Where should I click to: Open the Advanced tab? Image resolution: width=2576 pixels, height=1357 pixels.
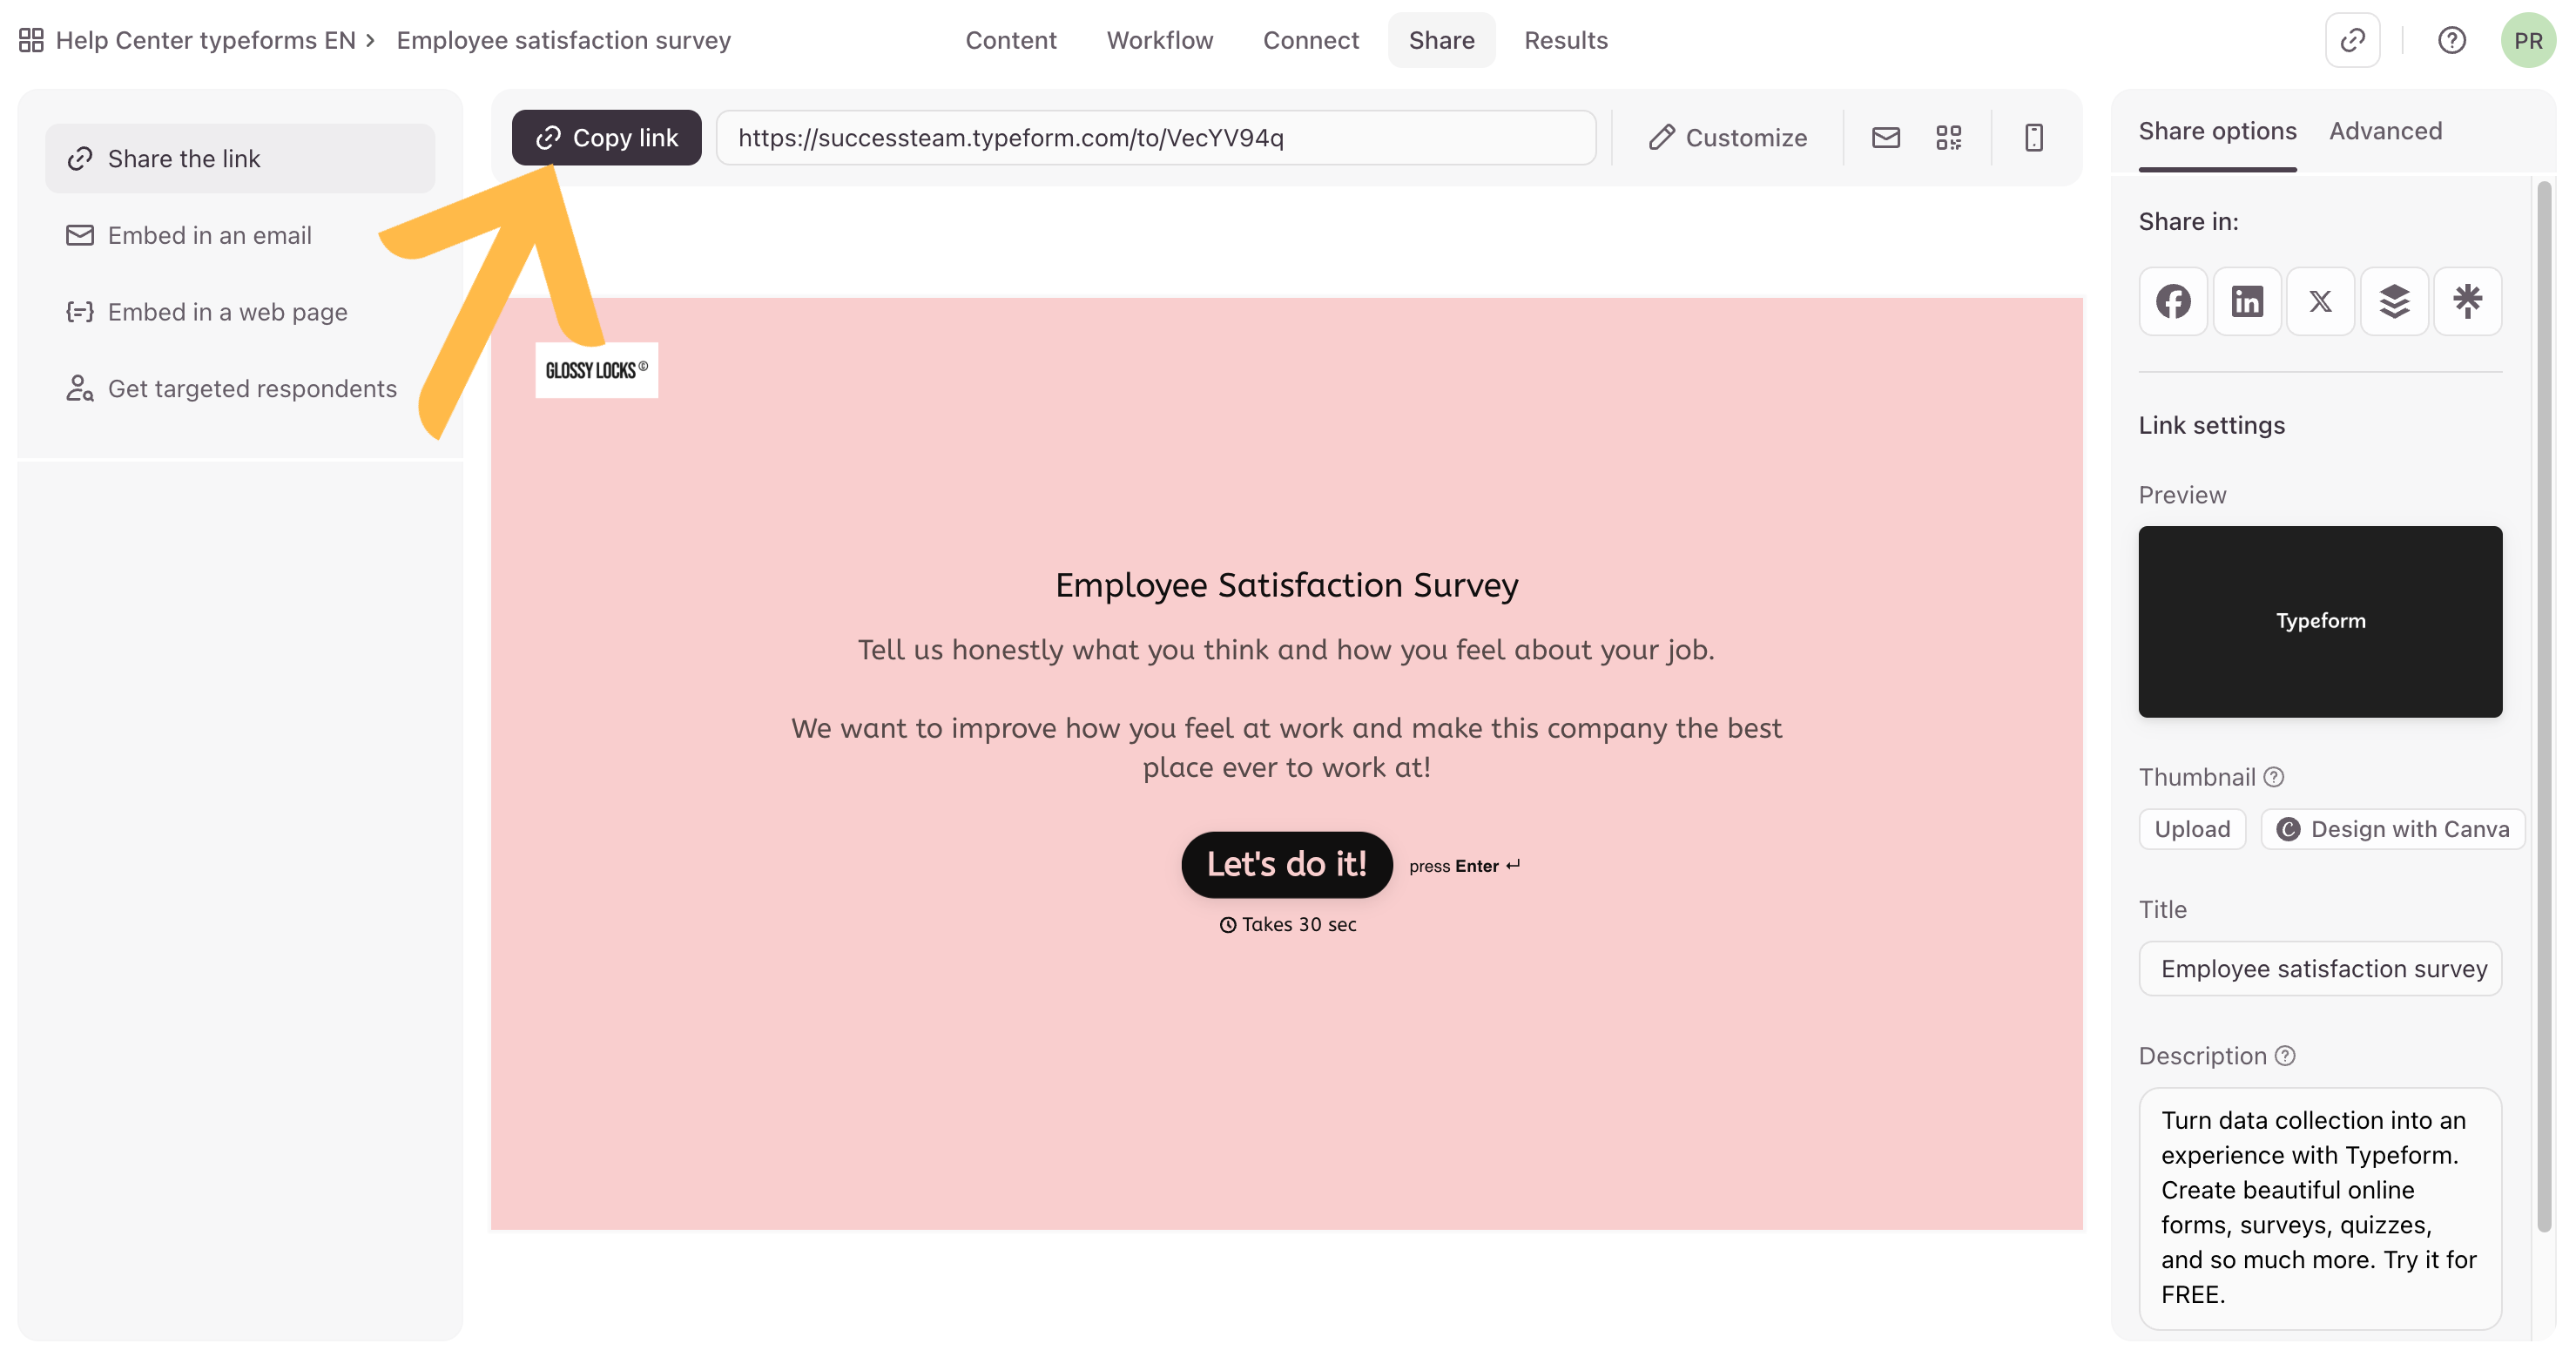click(2385, 131)
